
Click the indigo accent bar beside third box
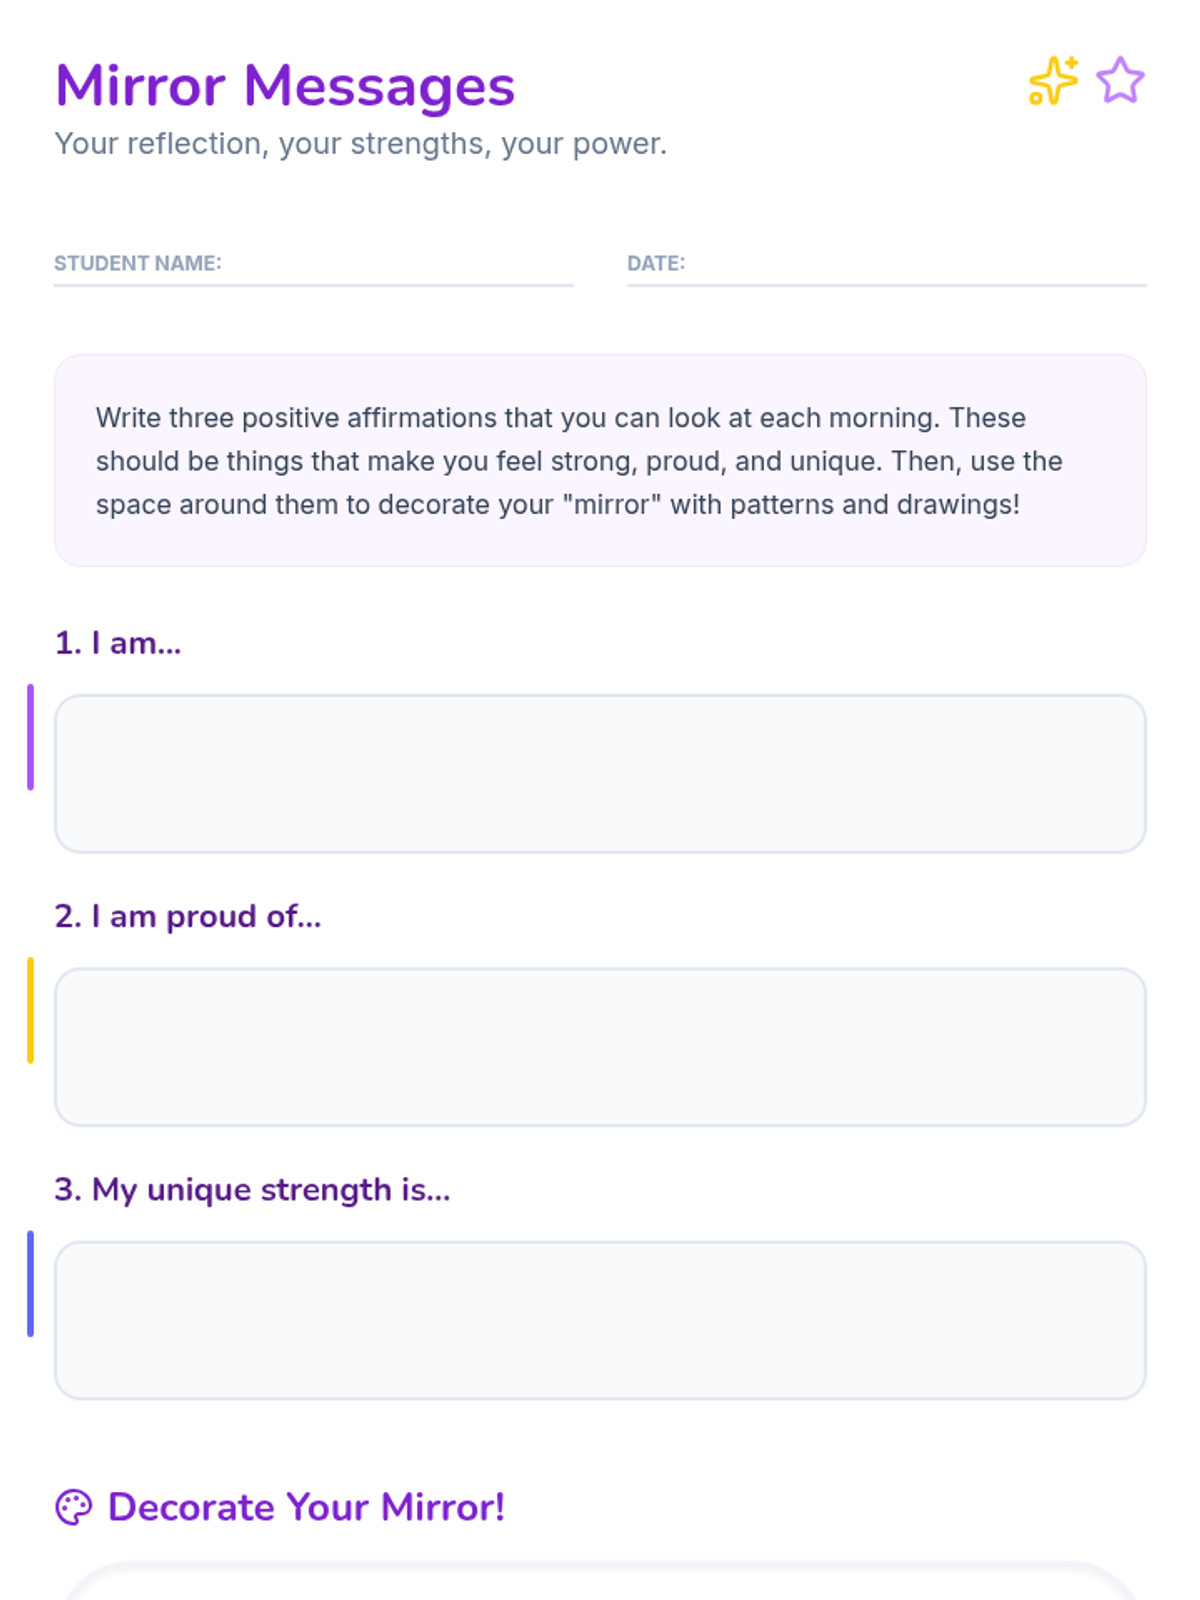tap(30, 1283)
